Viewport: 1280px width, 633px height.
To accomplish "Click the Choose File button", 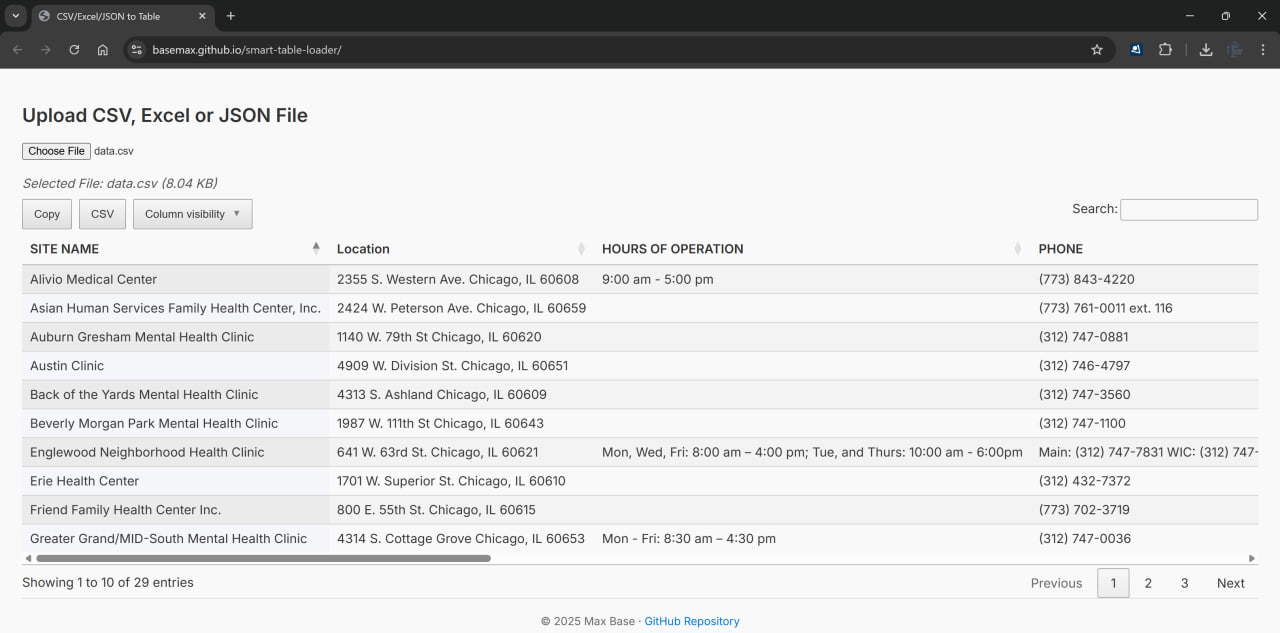I will click(56, 151).
